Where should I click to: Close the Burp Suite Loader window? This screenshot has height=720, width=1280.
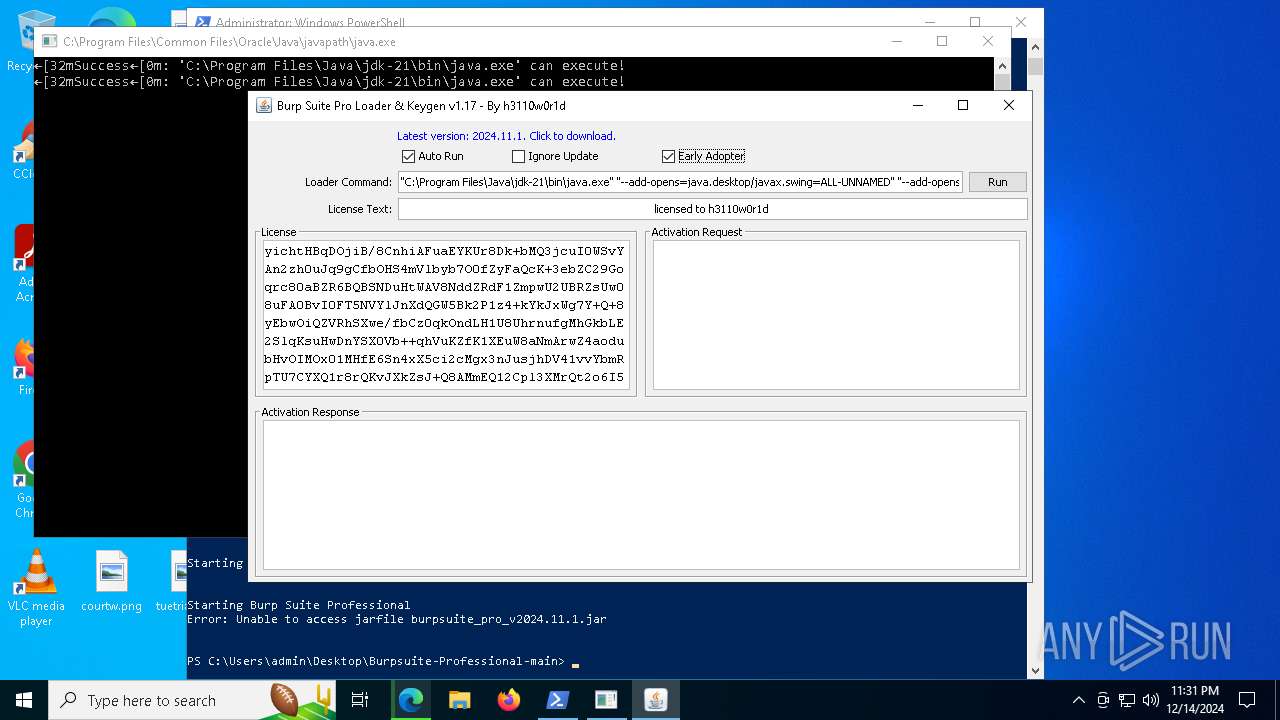pos(1009,105)
